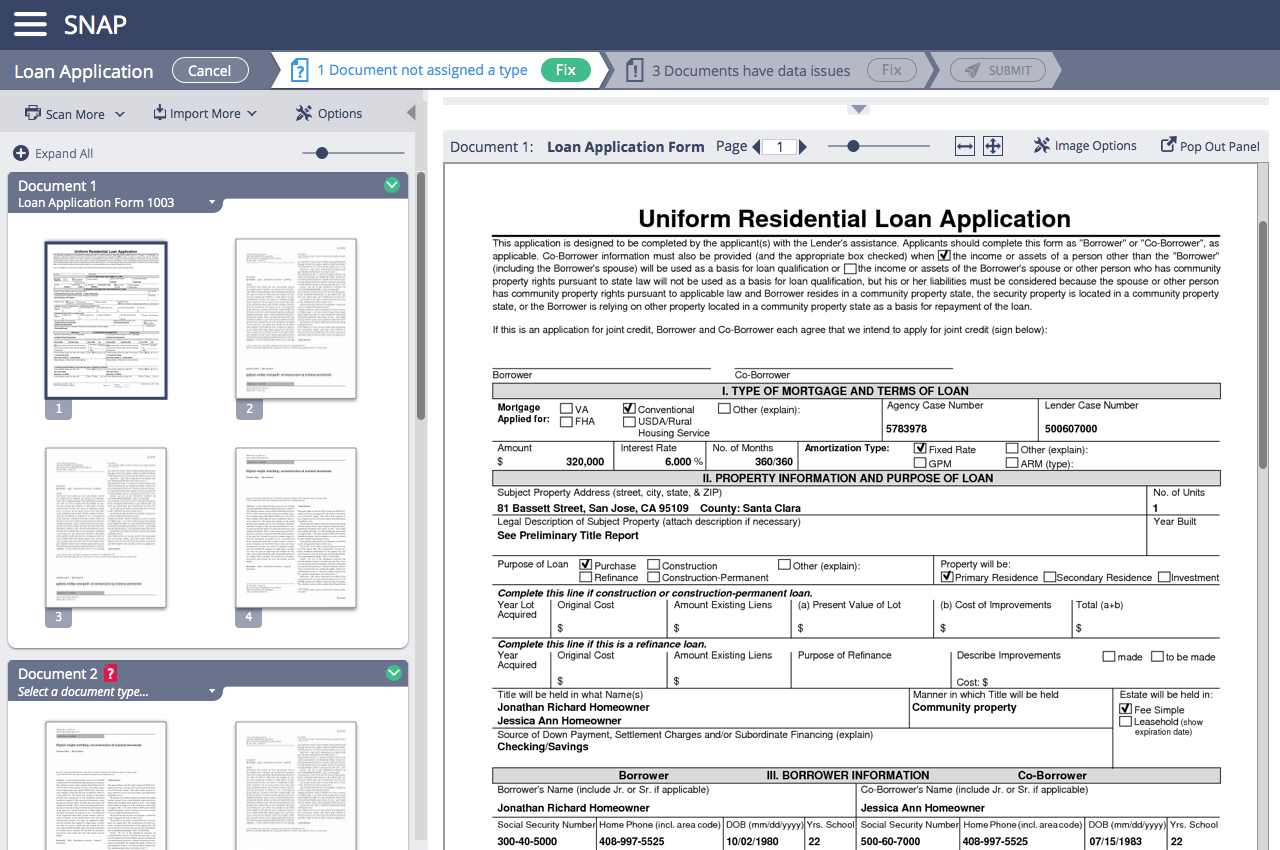Open Image Options

(x=1085, y=146)
